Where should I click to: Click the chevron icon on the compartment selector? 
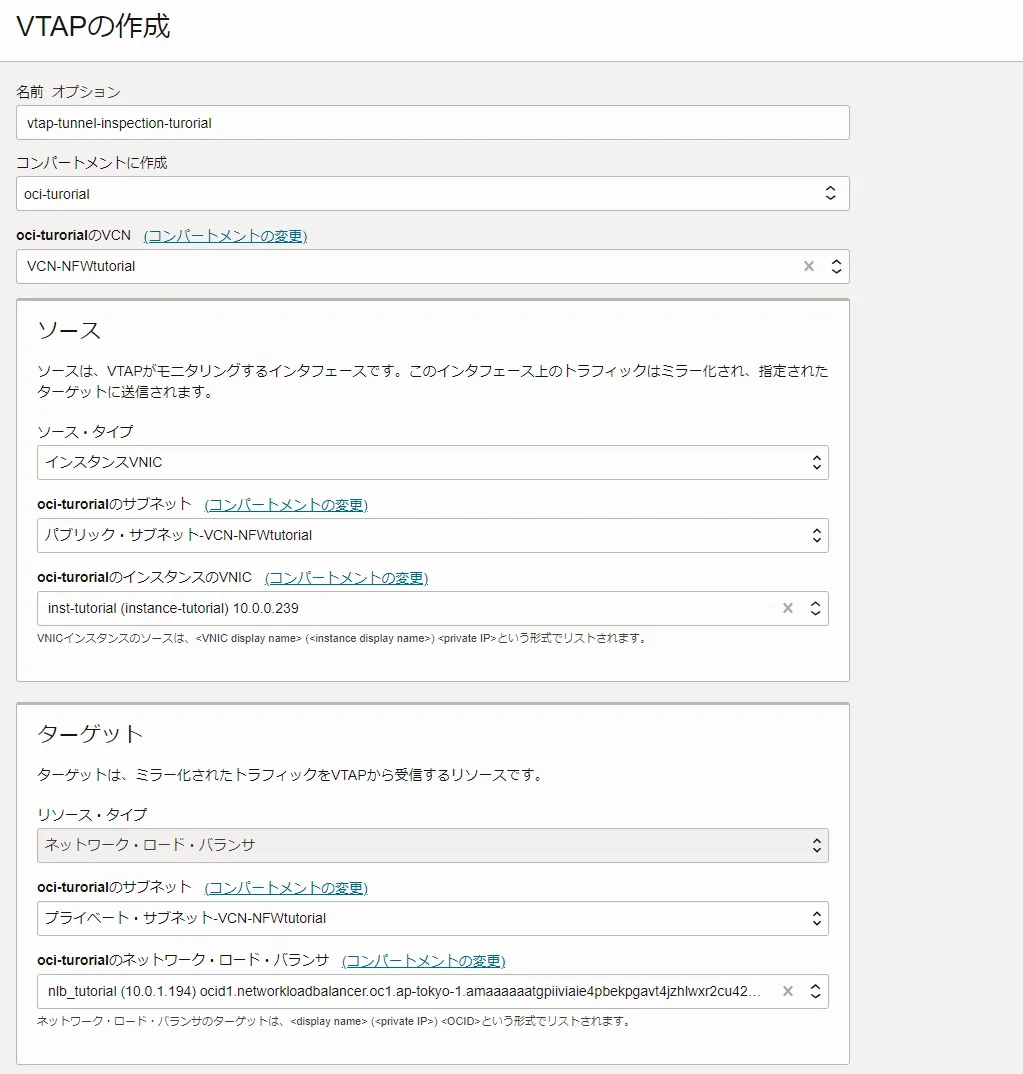(x=830, y=193)
